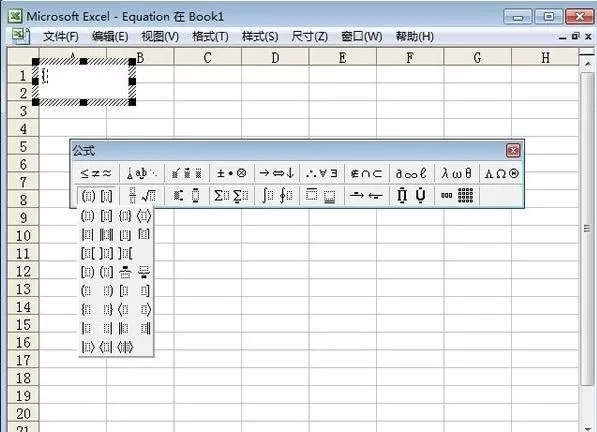Insert square brackets template from palette list
Viewport: 597px width, 432px height.
pos(106,216)
